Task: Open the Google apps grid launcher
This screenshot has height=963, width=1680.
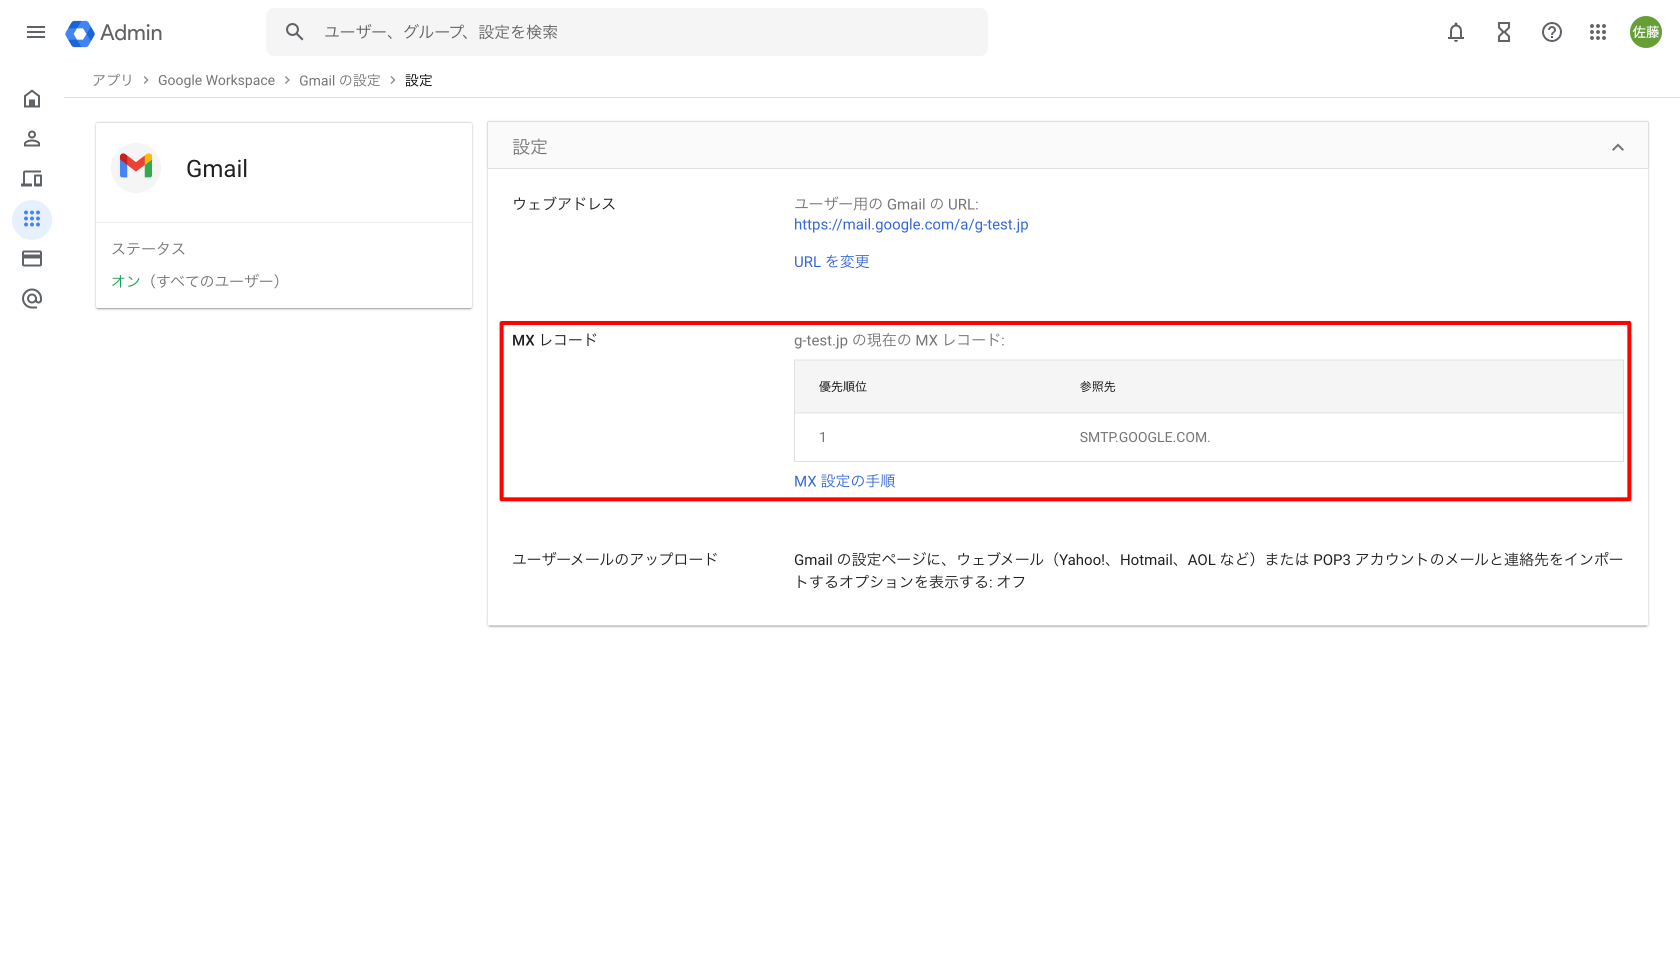Action: click(1598, 32)
